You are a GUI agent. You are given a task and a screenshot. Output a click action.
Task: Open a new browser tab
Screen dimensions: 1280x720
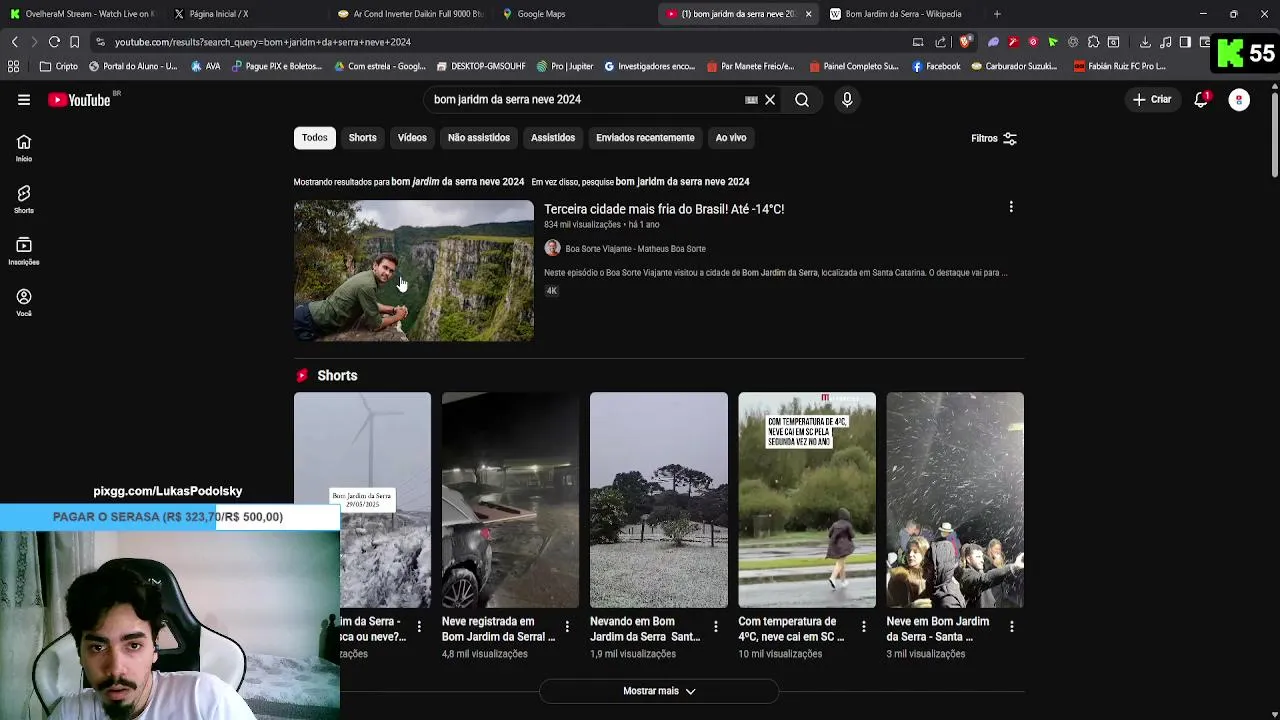[x=997, y=14]
